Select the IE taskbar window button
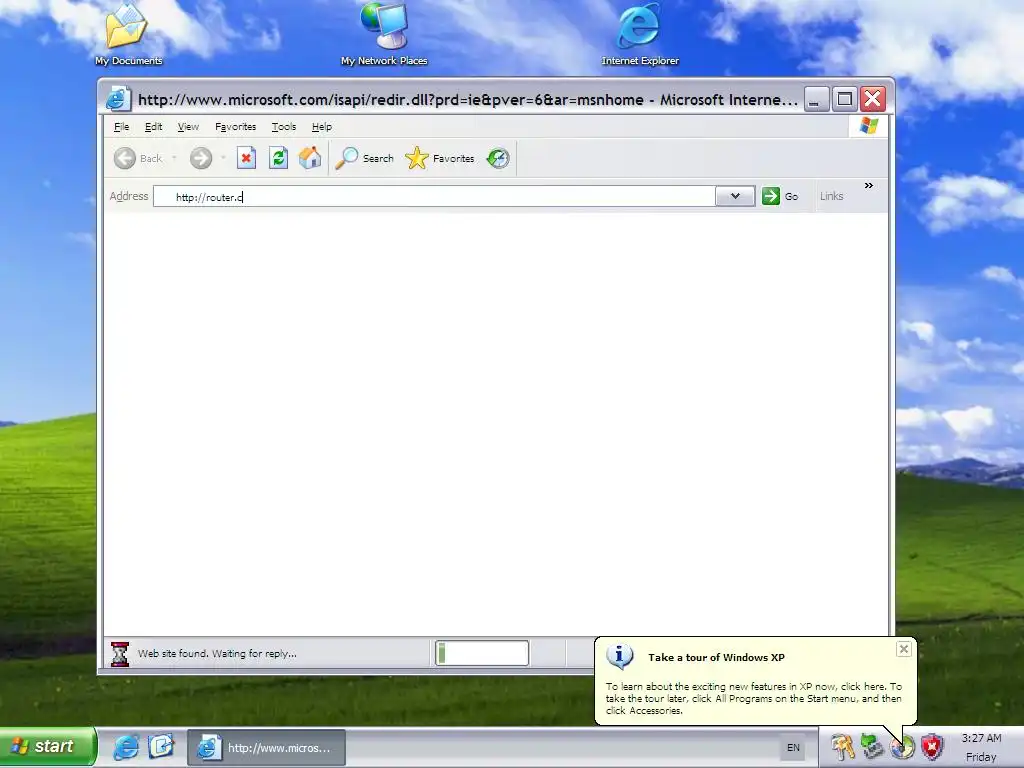This screenshot has width=1024, height=768. click(x=266, y=748)
